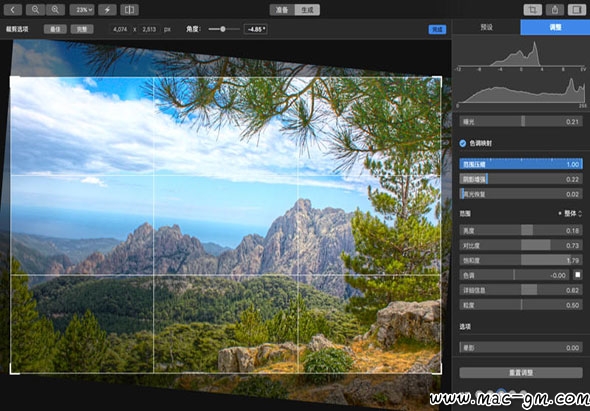Adjust the 色调 hue slider -0.00
This screenshot has height=411, width=590.
pyautogui.click(x=514, y=275)
